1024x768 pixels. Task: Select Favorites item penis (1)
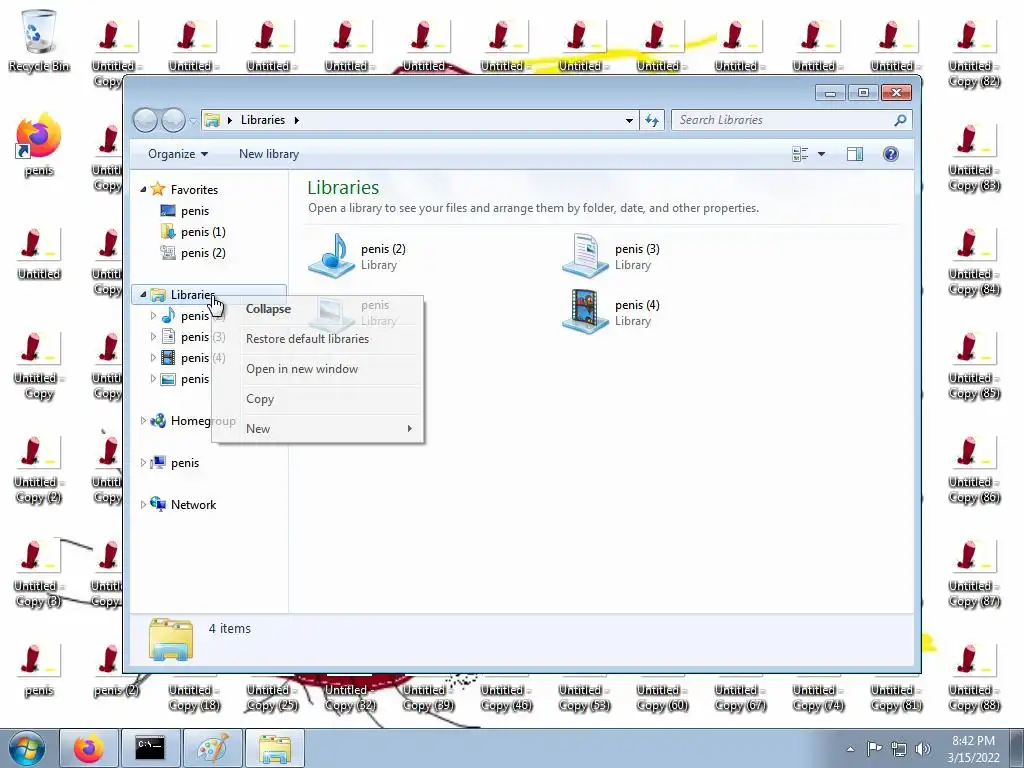pyautogui.click(x=193, y=232)
